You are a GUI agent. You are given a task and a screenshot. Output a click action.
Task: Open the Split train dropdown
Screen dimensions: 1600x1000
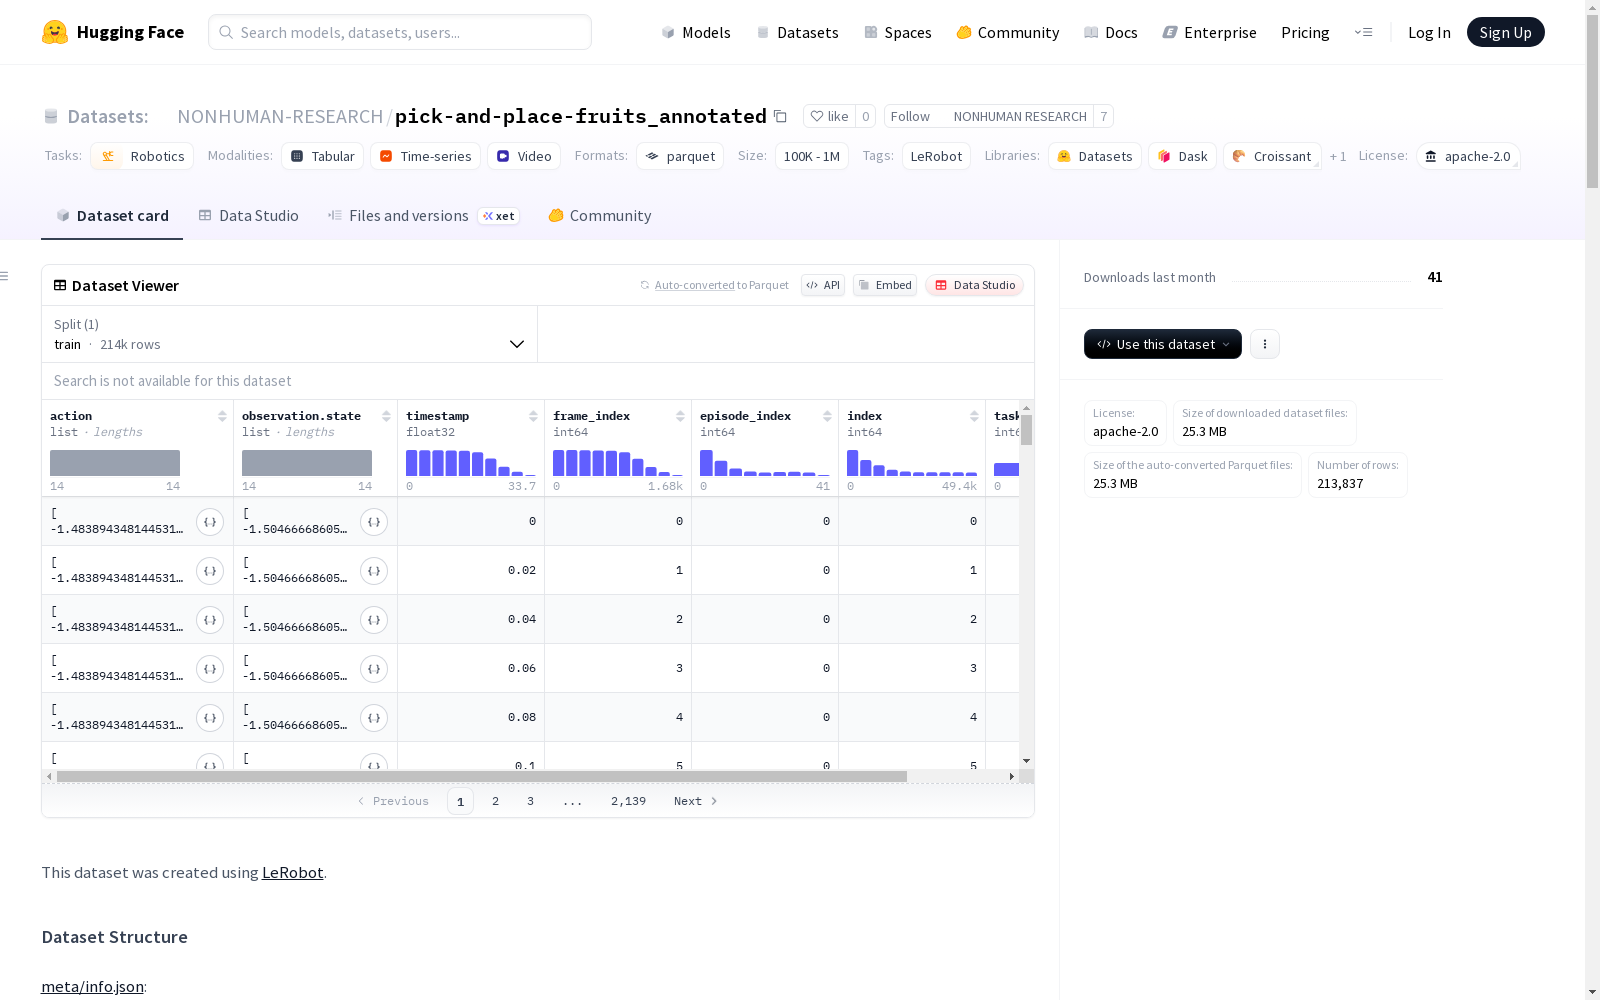point(289,334)
